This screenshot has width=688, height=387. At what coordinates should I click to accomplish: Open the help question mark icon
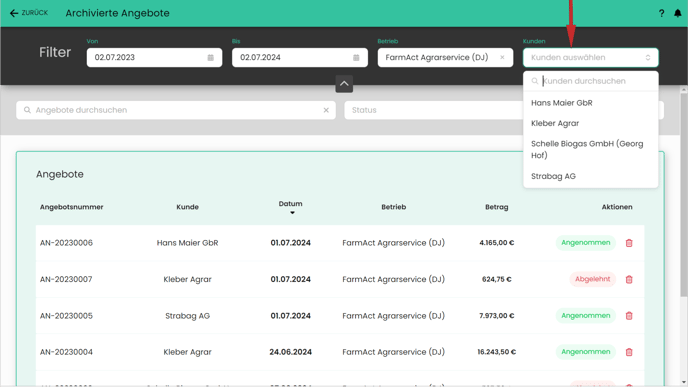(661, 13)
